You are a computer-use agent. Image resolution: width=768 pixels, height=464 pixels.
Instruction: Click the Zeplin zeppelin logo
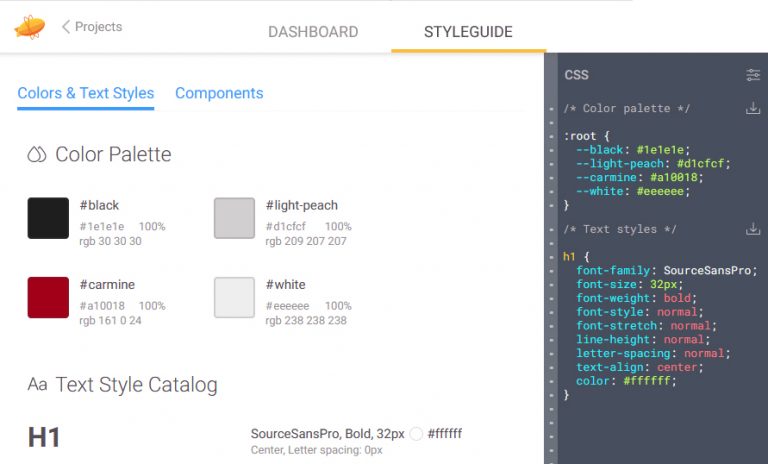30,27
